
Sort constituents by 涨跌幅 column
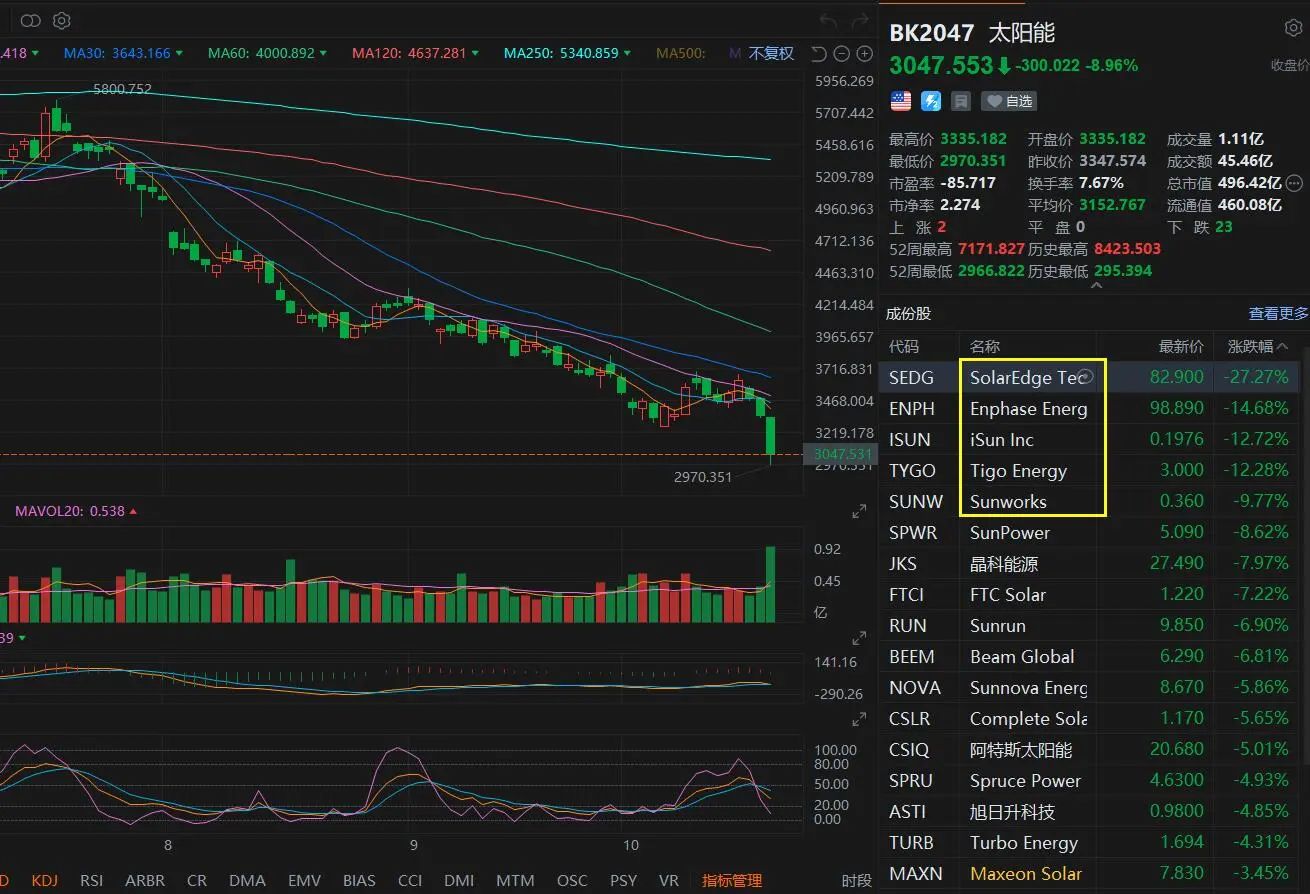click(1256, 346)
